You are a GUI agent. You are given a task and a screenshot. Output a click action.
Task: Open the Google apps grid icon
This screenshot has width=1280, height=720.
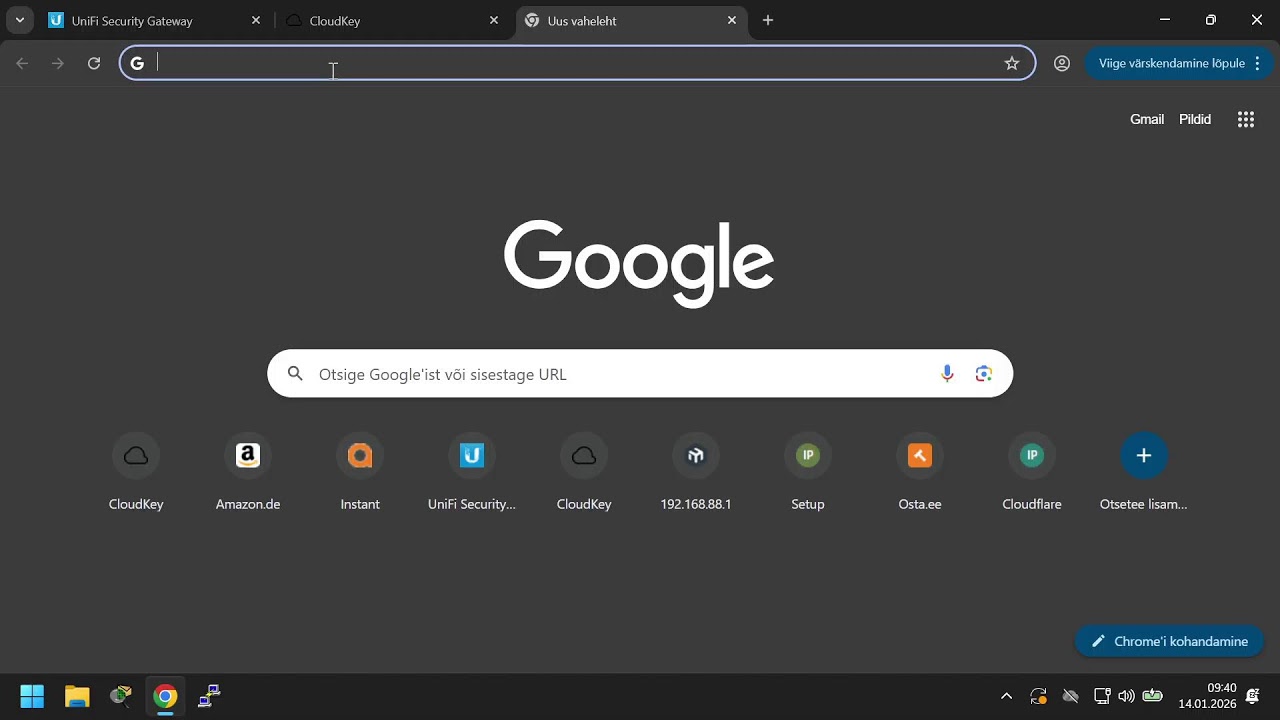(1245, 119)
